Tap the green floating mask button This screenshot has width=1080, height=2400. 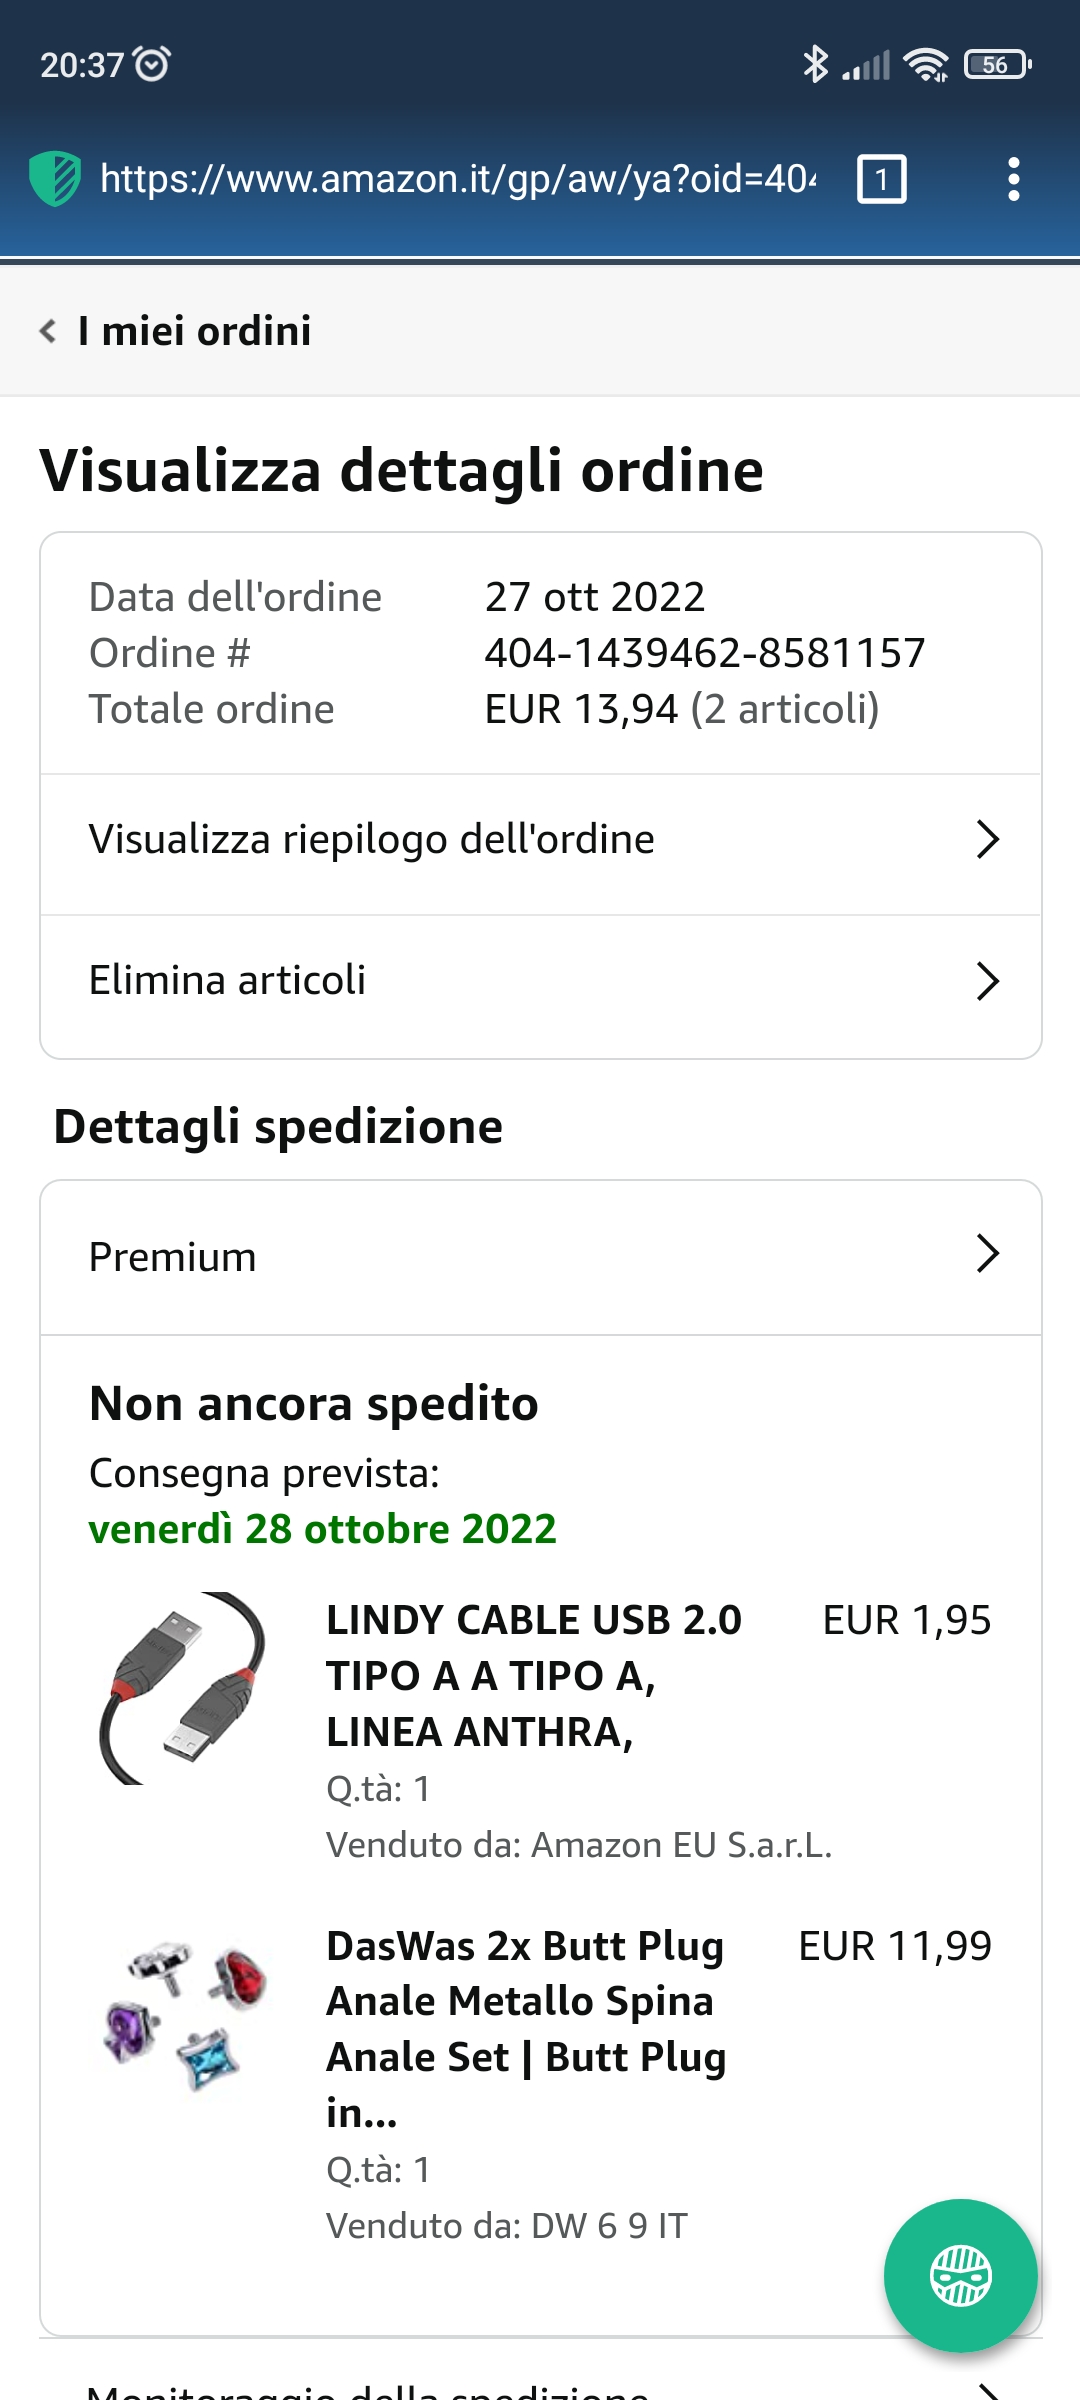coord(960,2275)
